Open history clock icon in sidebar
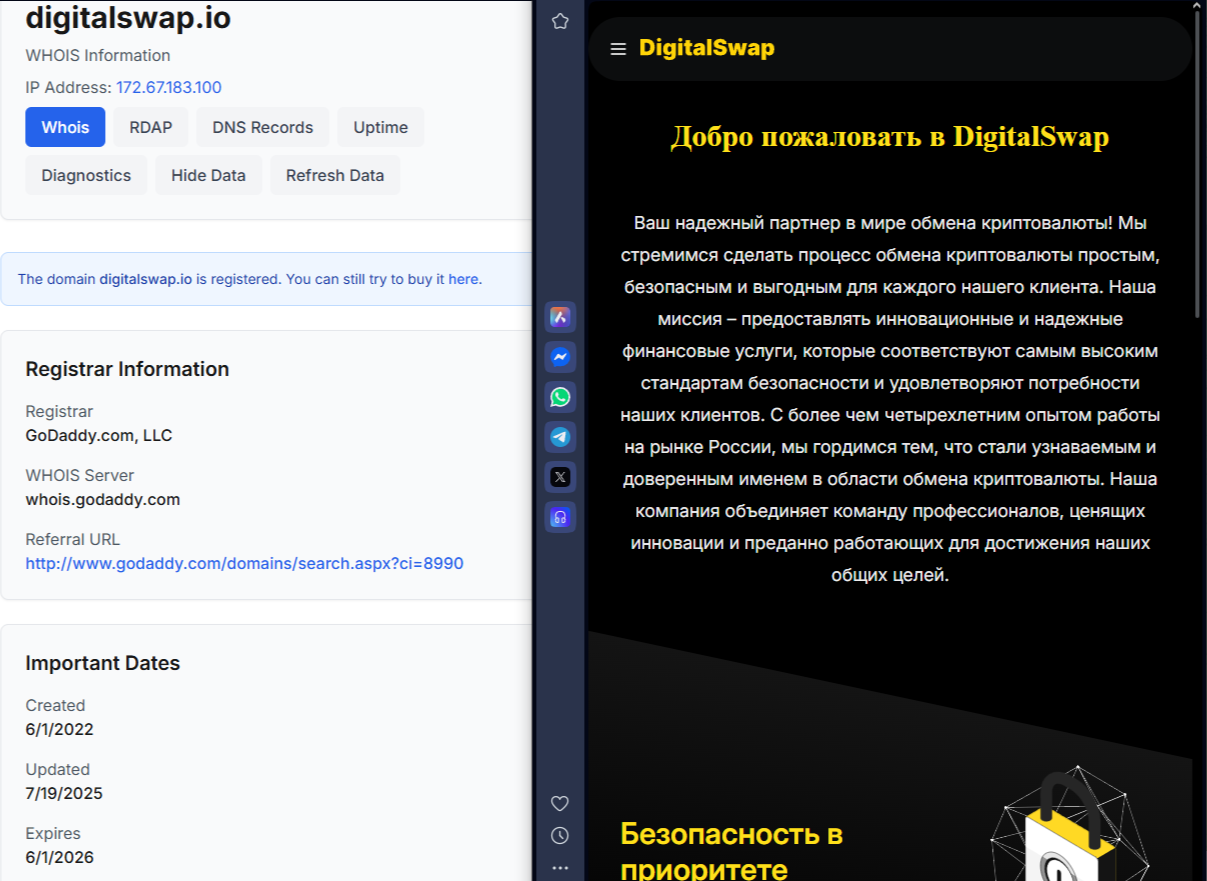 click(560, 835)
